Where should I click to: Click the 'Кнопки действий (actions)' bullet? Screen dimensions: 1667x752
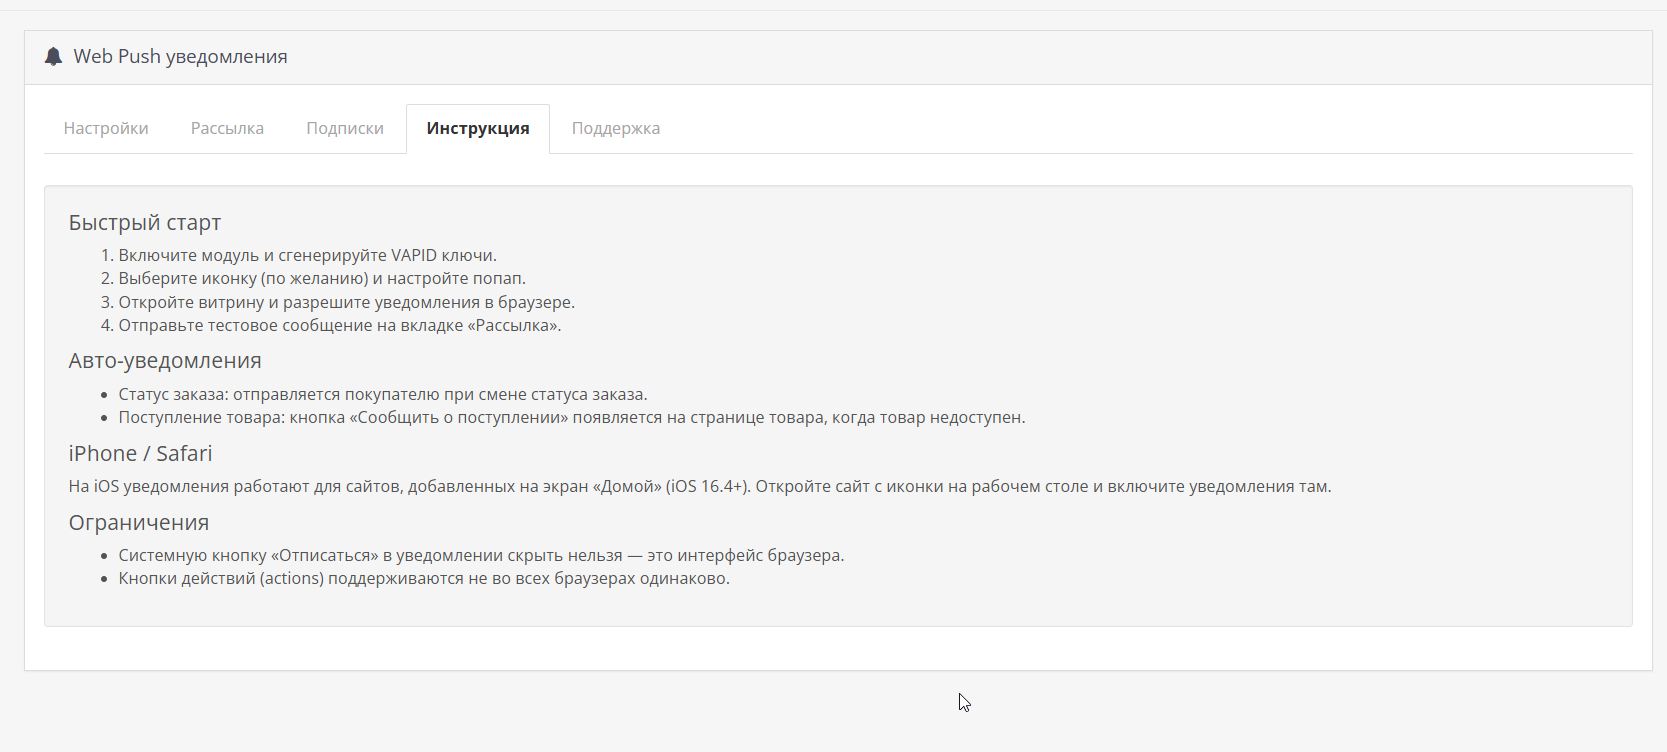(424, 578)
